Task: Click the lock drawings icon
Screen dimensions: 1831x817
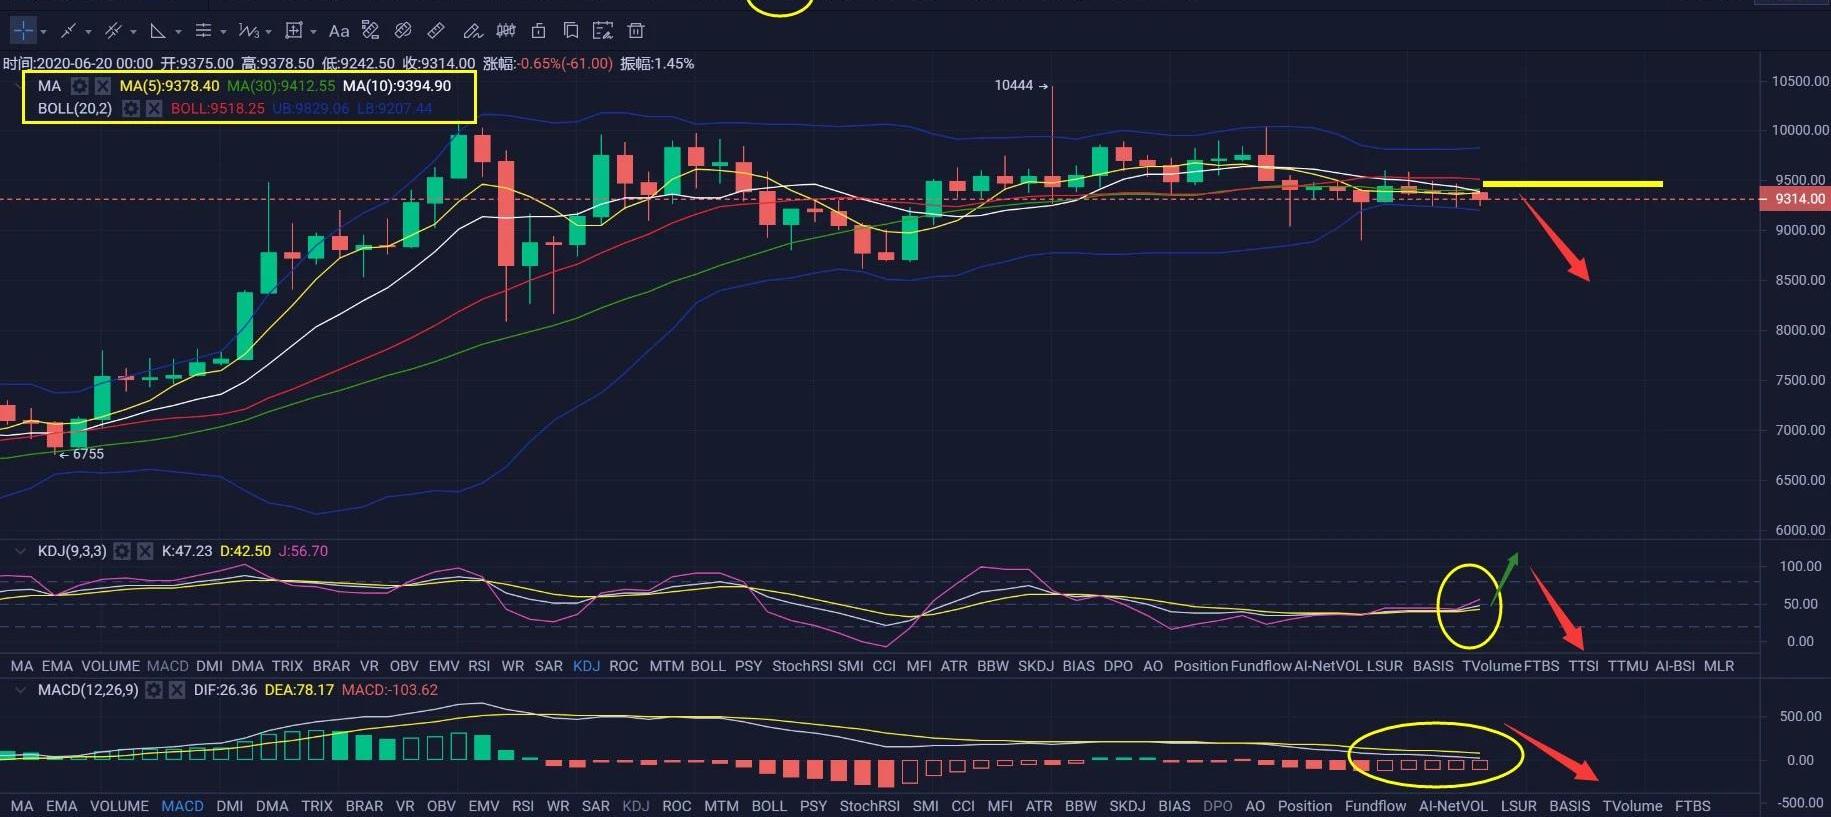Action: pos(538,31)
